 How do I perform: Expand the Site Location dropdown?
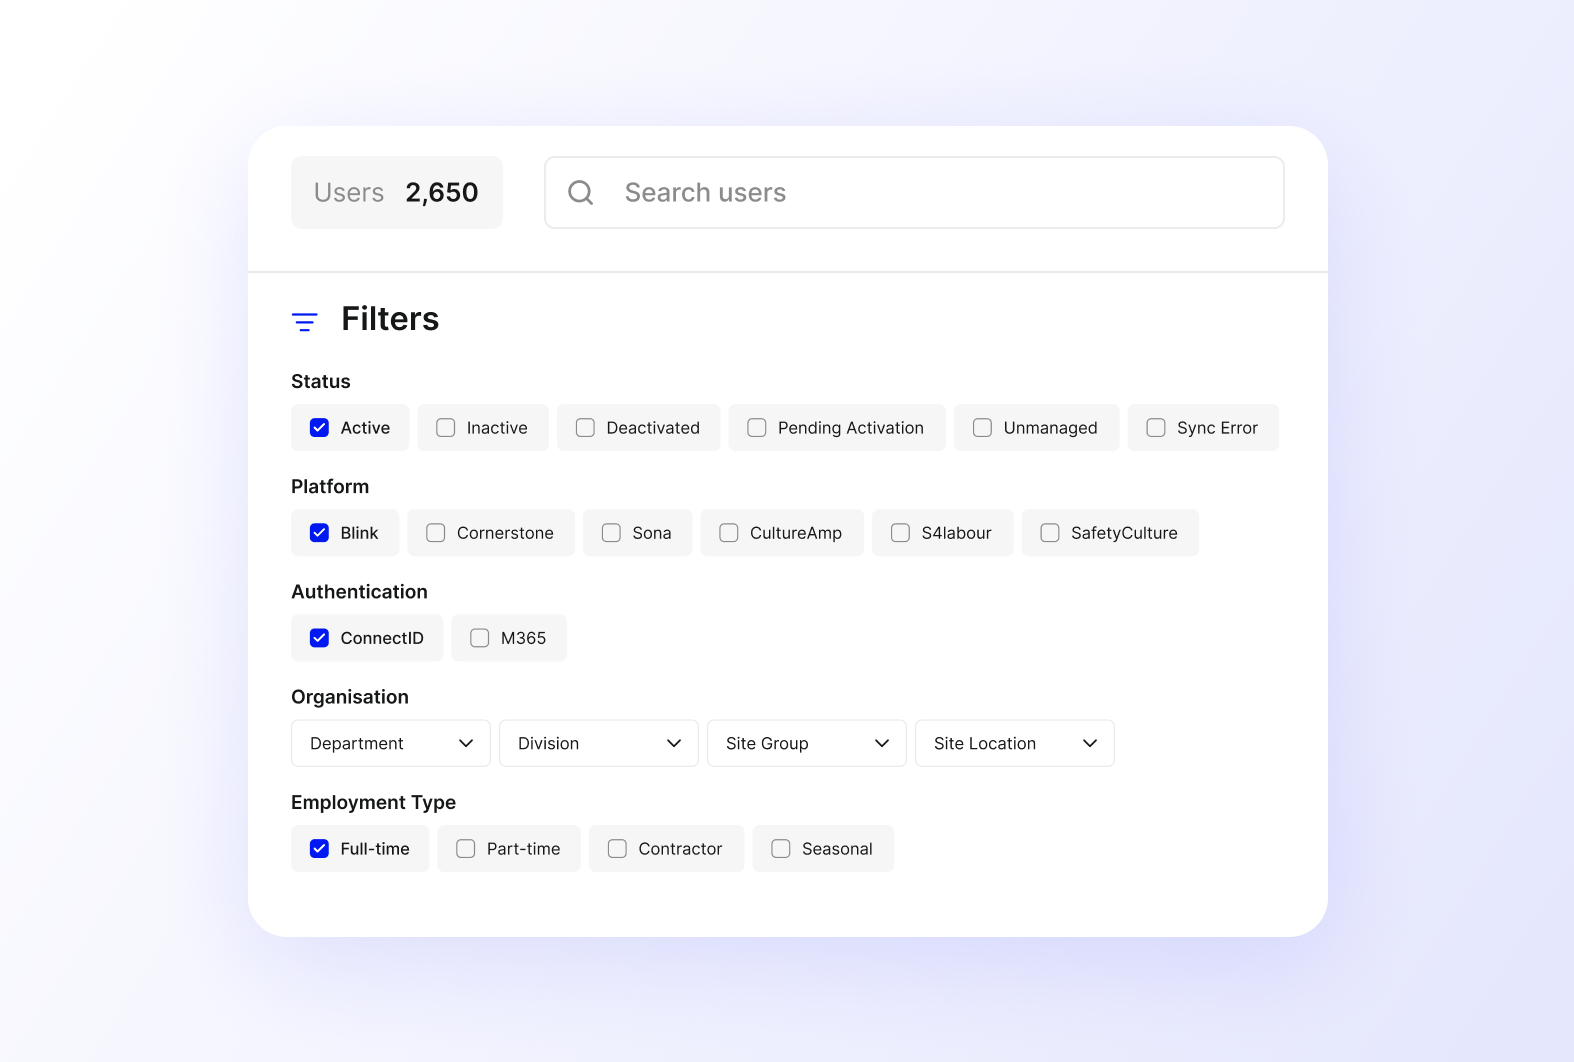tap(1015, 743)
